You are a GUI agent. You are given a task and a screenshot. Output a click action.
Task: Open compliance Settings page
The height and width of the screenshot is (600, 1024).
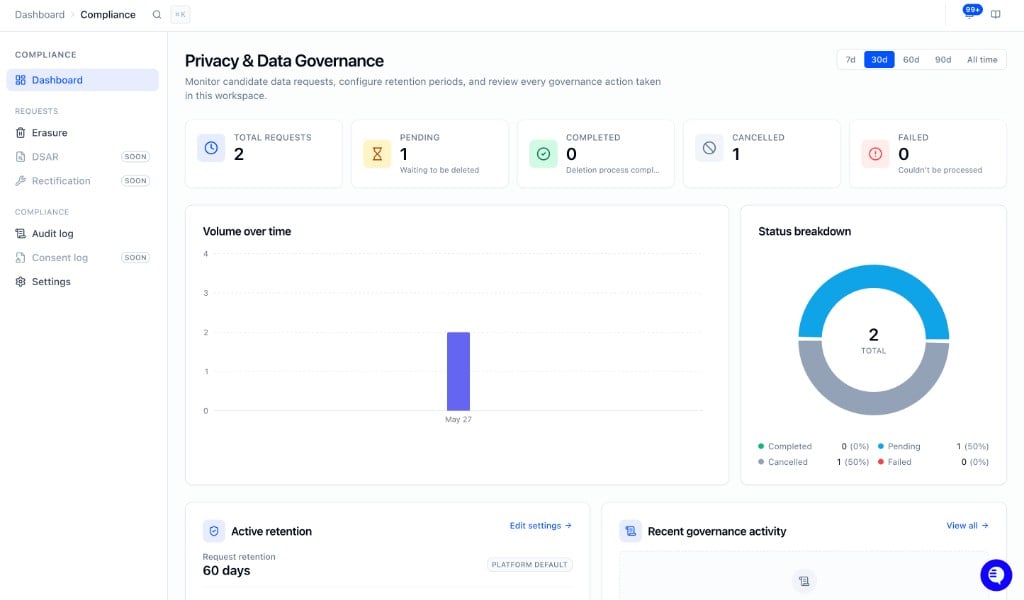(x=82, y=281)
